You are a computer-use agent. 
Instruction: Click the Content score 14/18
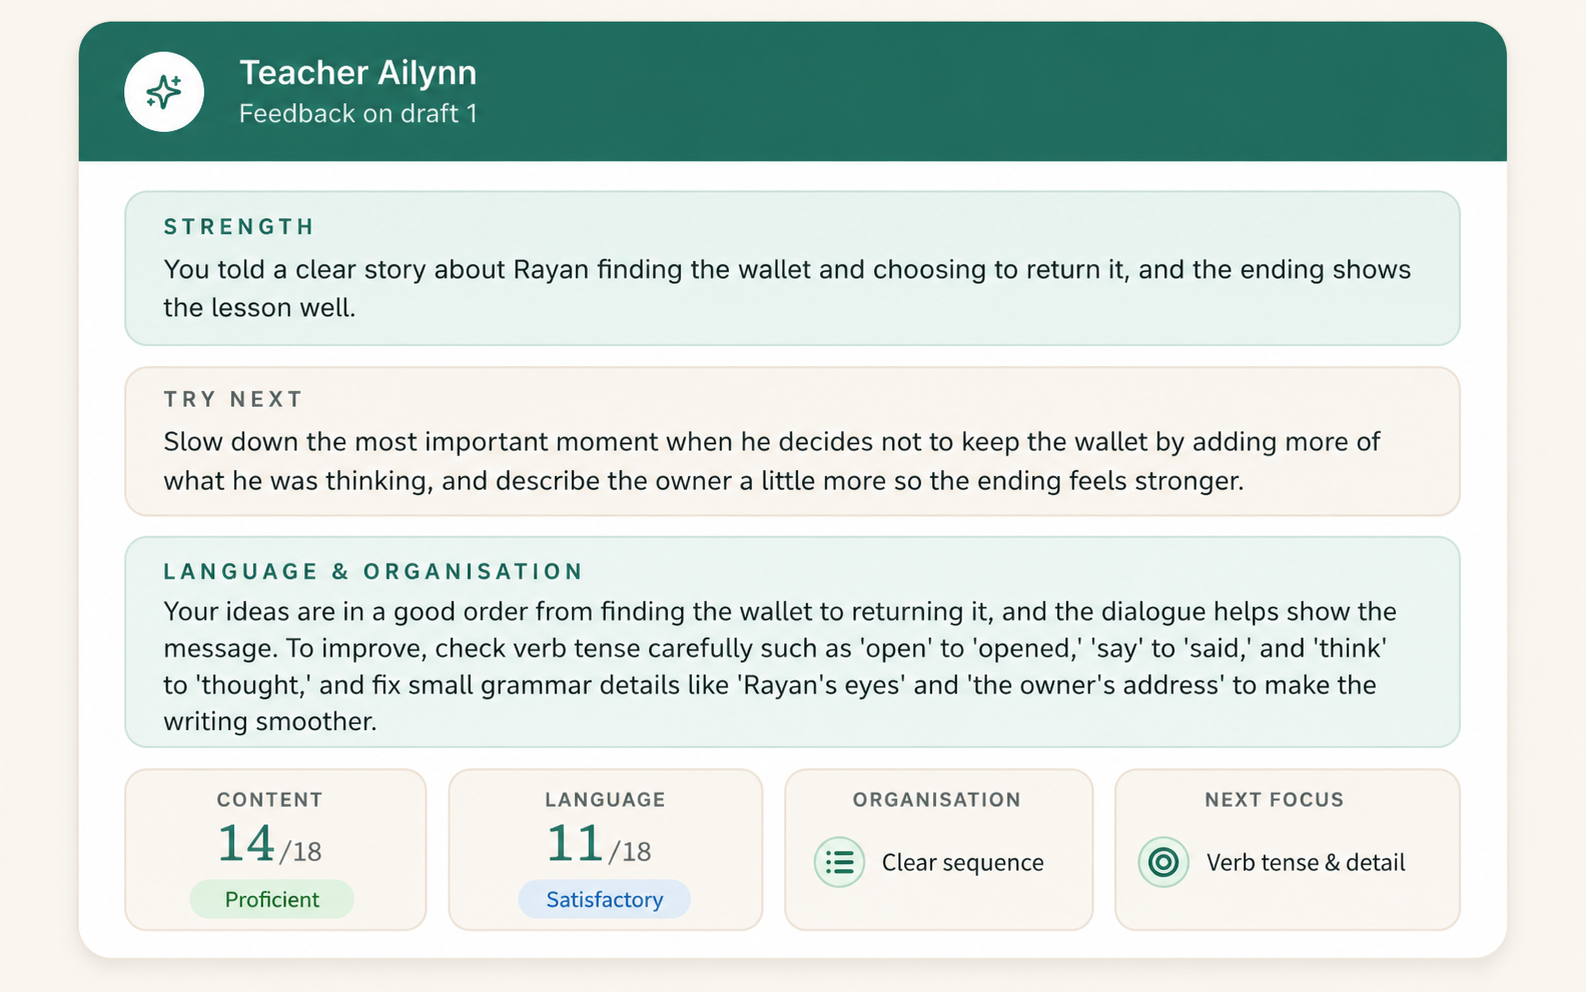pyautogui.click(x=269, y=844)
